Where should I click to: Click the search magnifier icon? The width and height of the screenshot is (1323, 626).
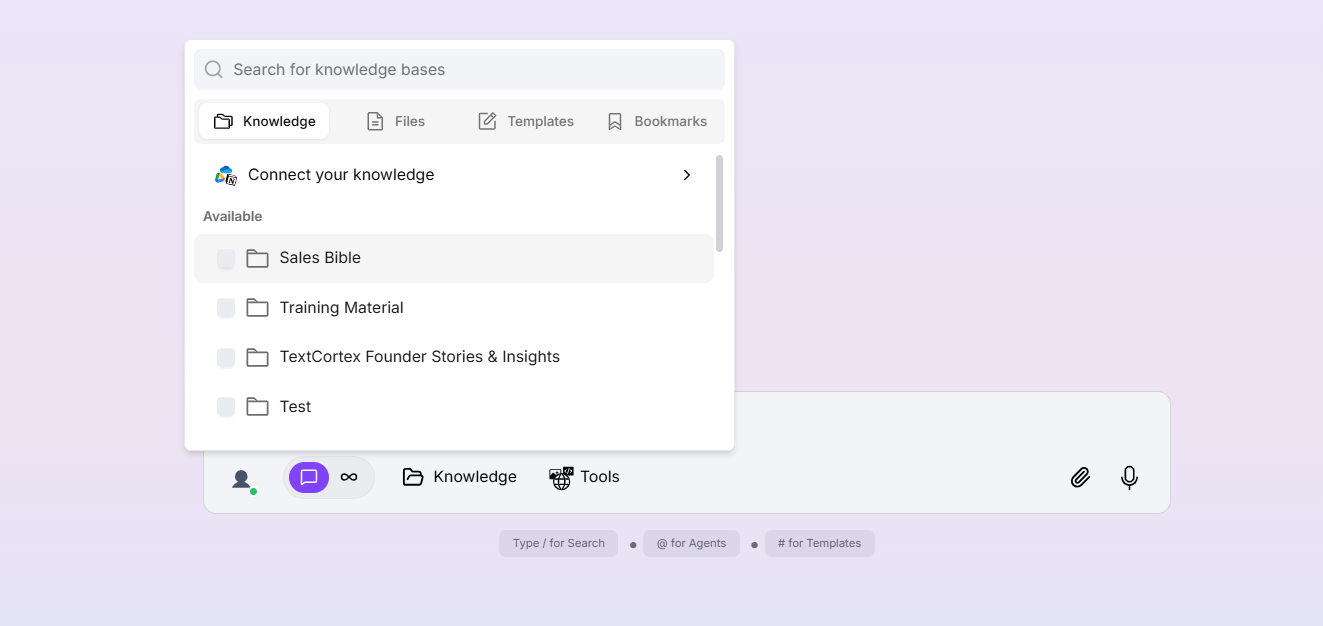(x=213, y=69)
